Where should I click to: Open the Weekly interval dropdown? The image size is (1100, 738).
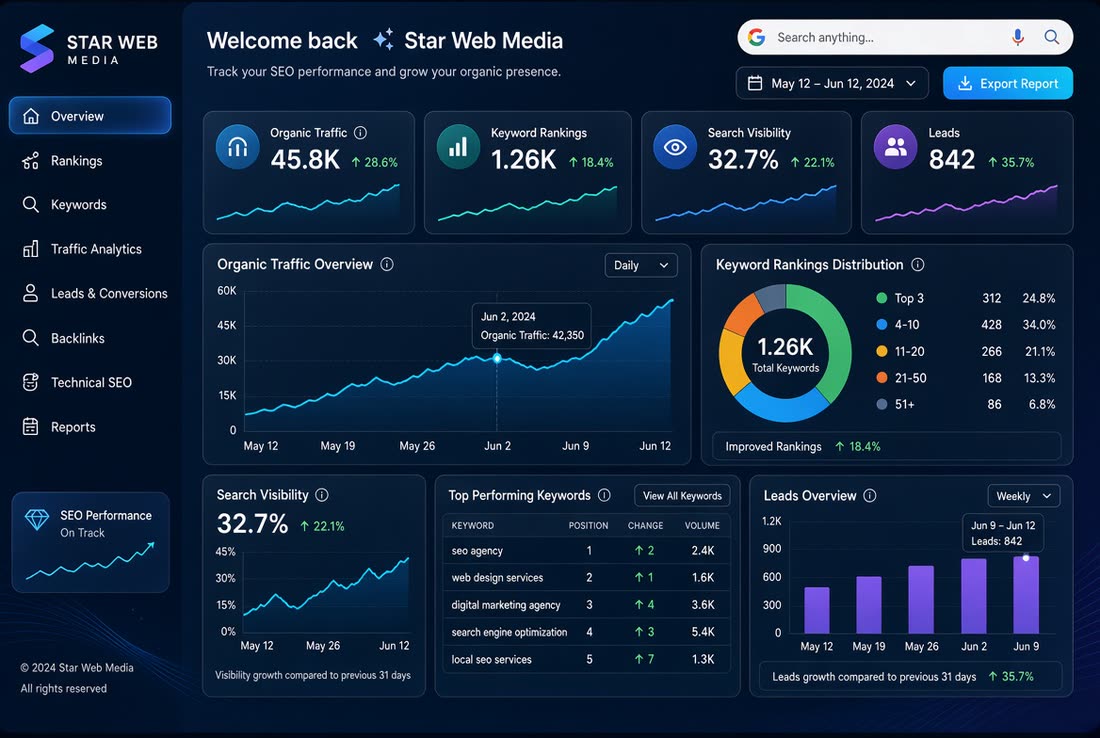click(x=1024, y=496)
